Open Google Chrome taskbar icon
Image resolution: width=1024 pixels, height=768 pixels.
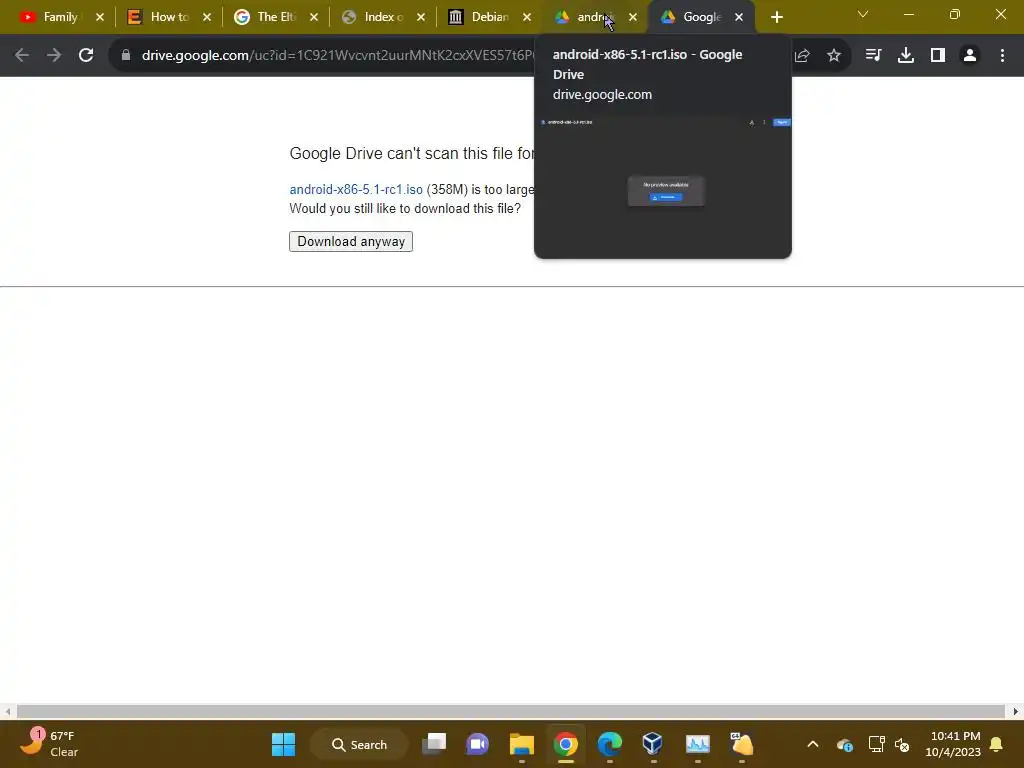pyautogui.click(x=566, y=744)
